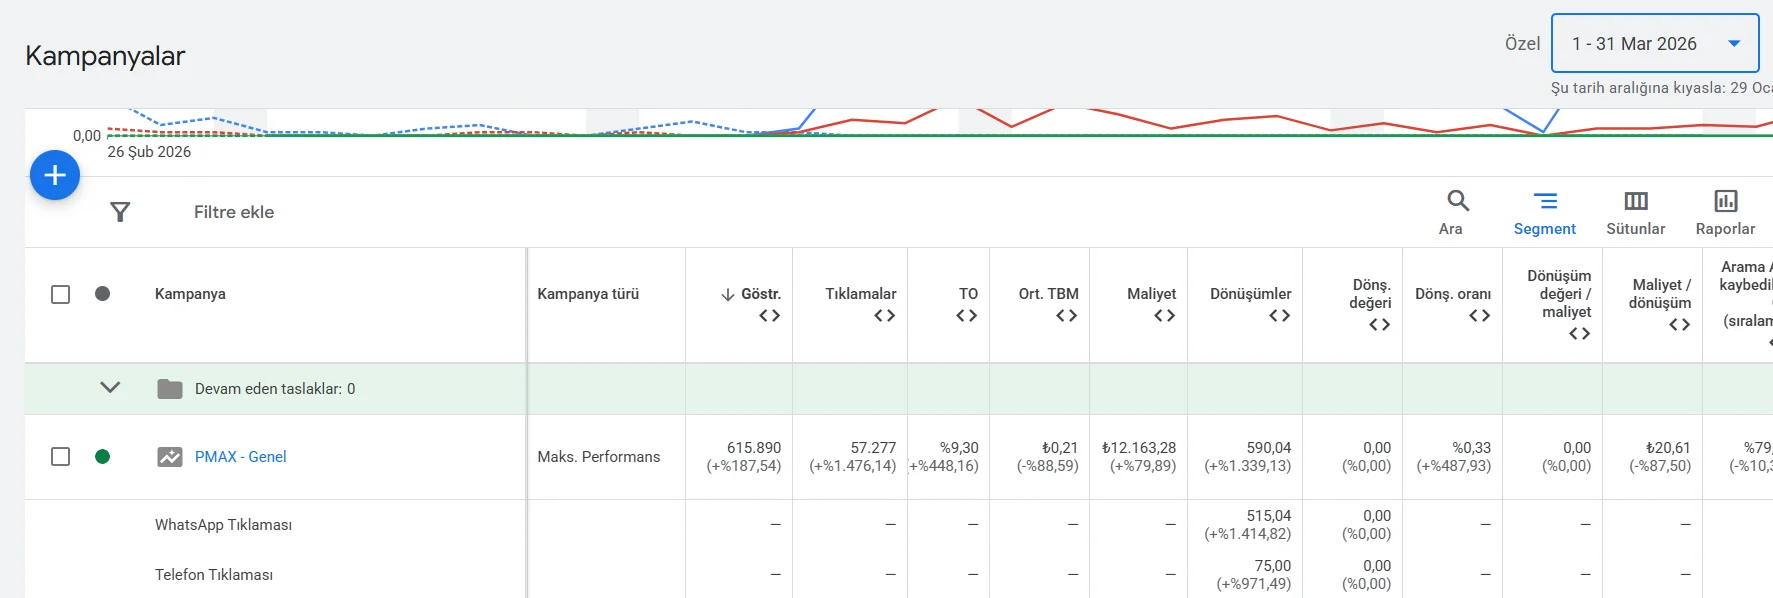
Task: Click the expand arrows under Dönş. oranı column
Action: tap(1479, 316)
